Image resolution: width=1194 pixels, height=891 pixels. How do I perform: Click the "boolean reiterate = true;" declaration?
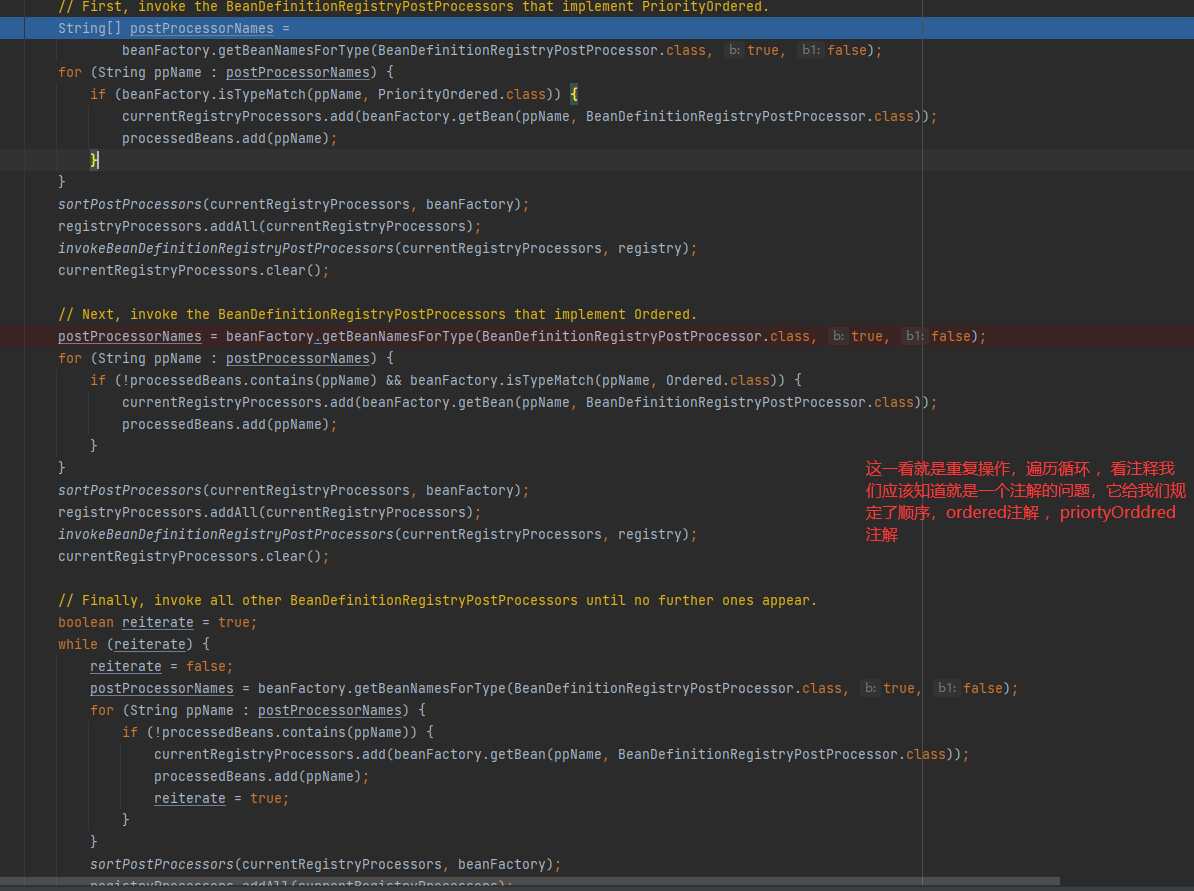point(158,623)
